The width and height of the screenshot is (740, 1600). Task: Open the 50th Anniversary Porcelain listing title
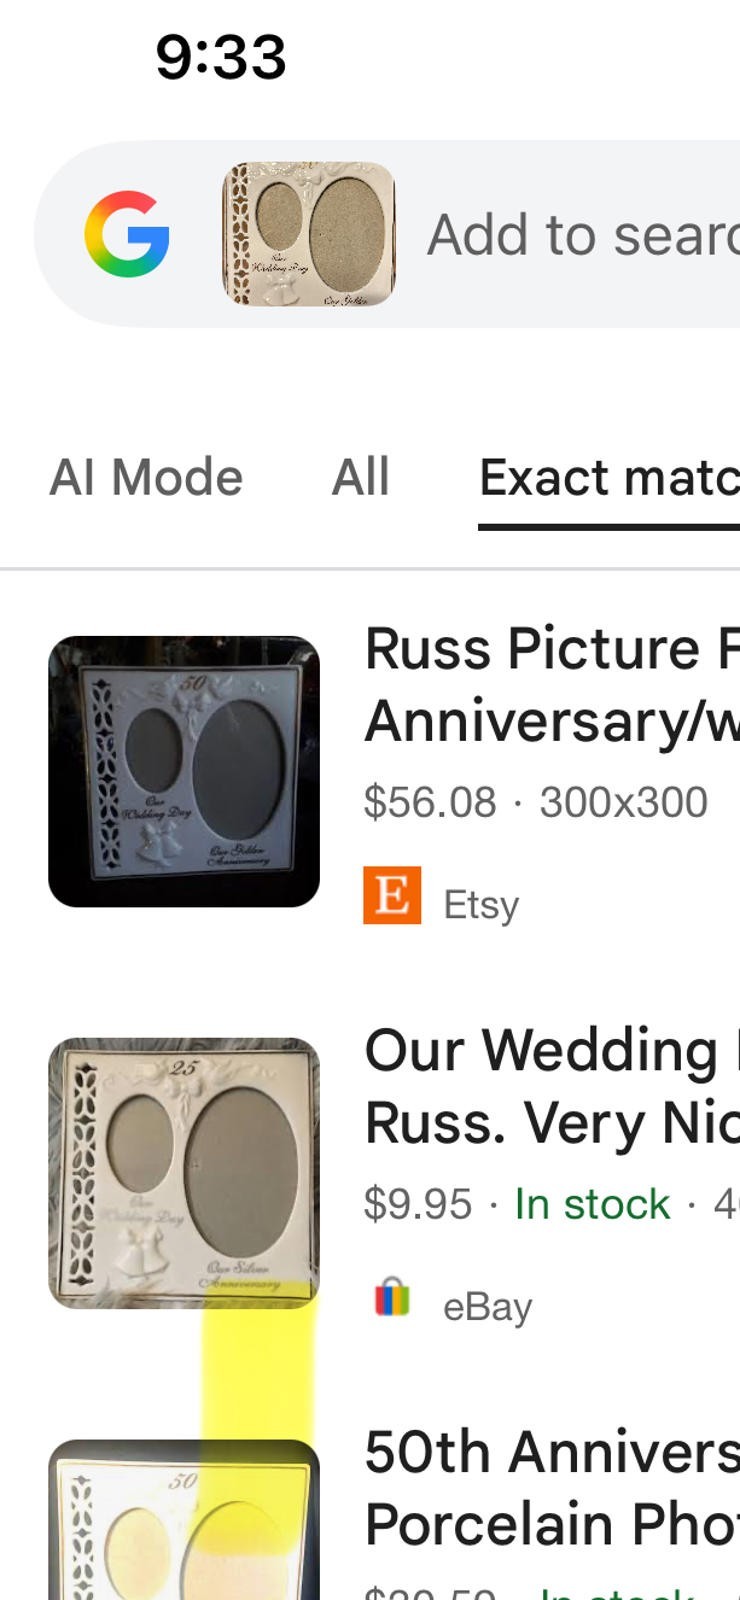click(x=552, y=1488)
